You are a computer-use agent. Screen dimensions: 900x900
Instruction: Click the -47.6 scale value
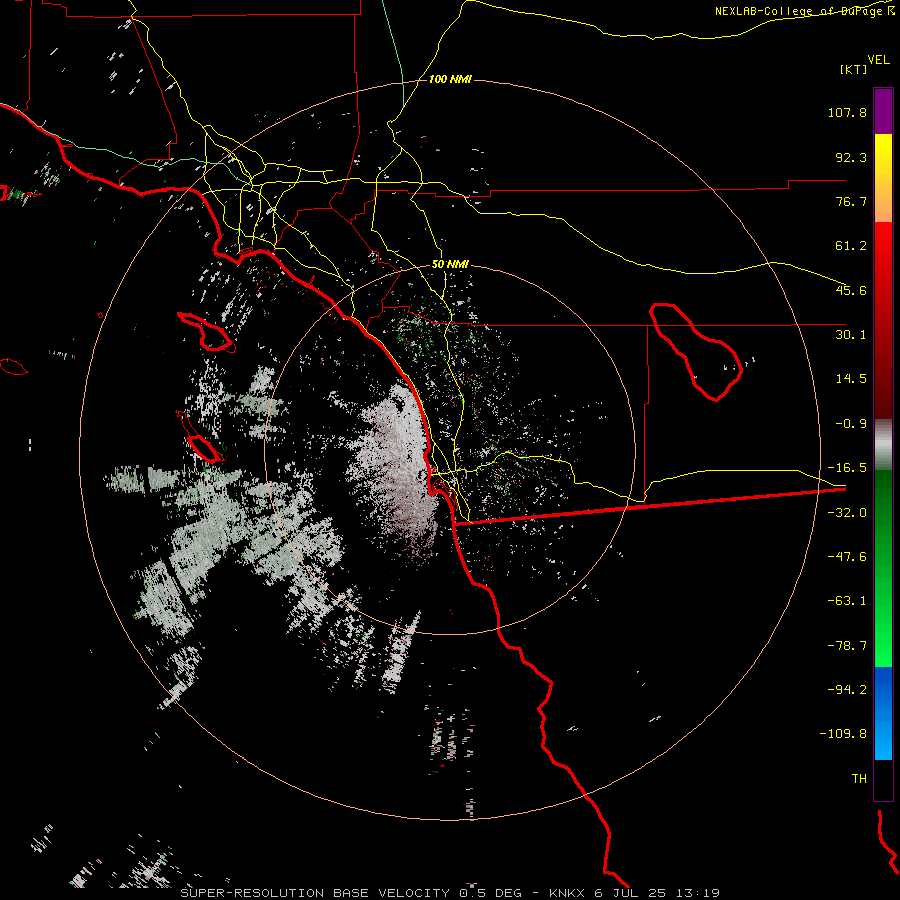pyautogui.click(x=847, y=557)
